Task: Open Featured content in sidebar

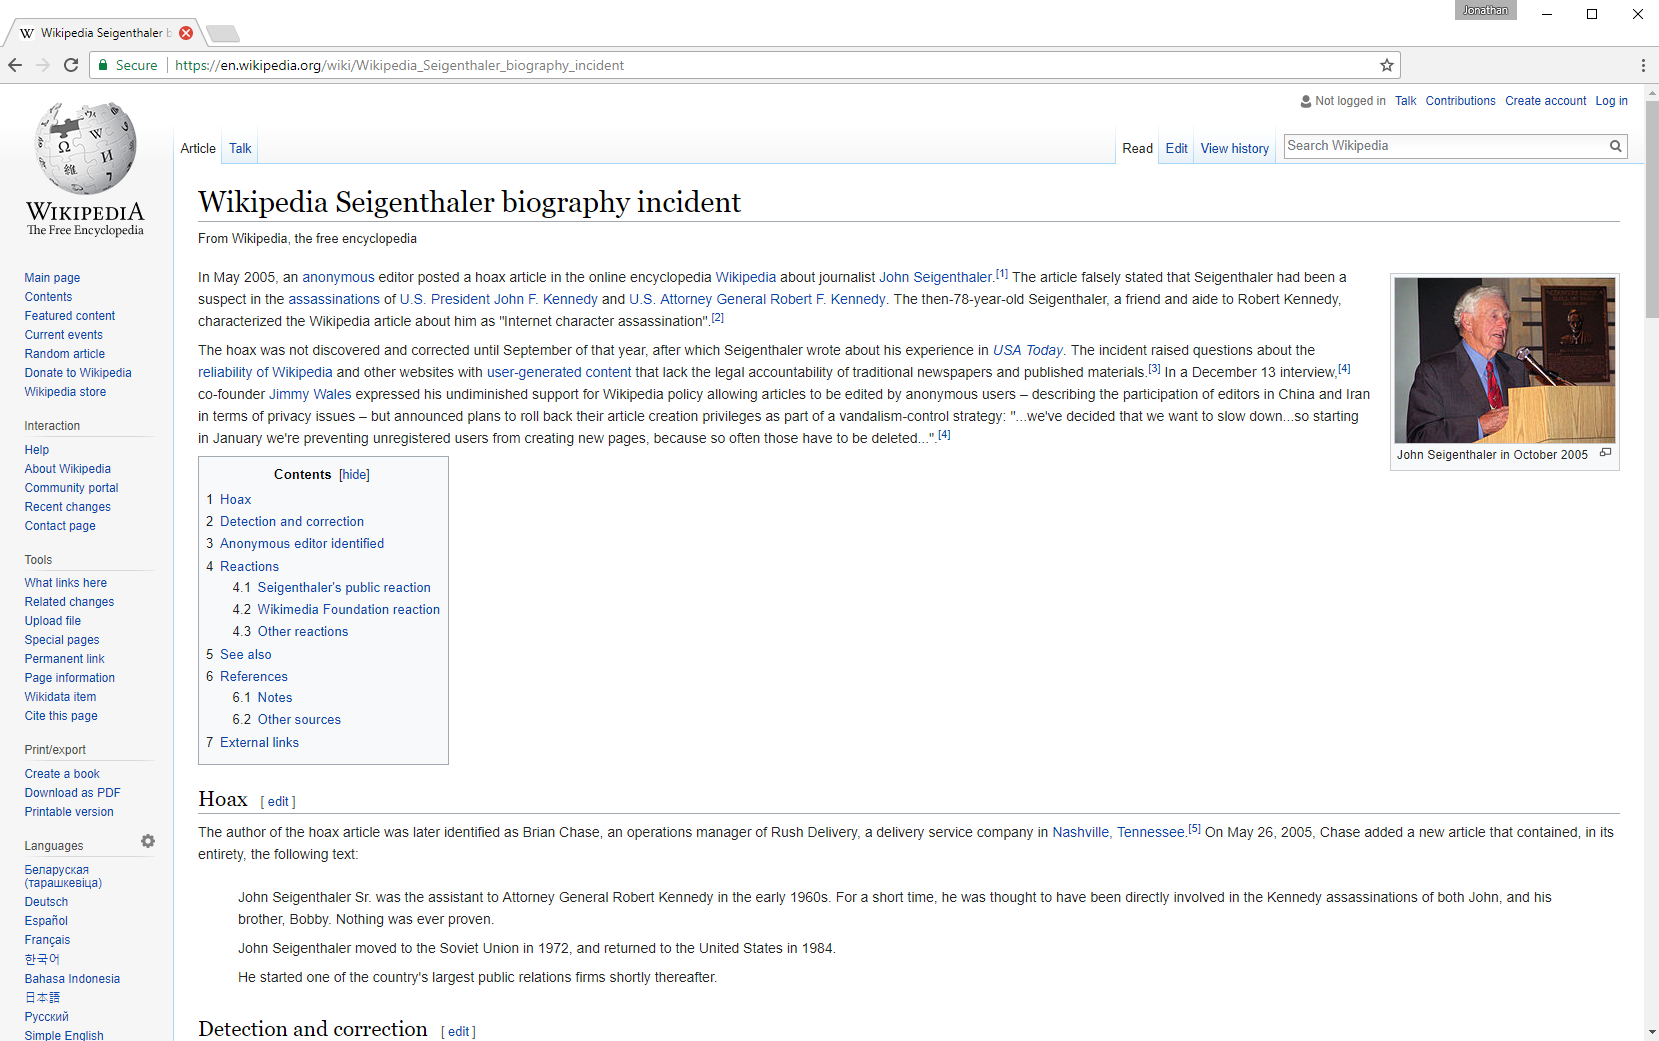Action: click(70, 316)
